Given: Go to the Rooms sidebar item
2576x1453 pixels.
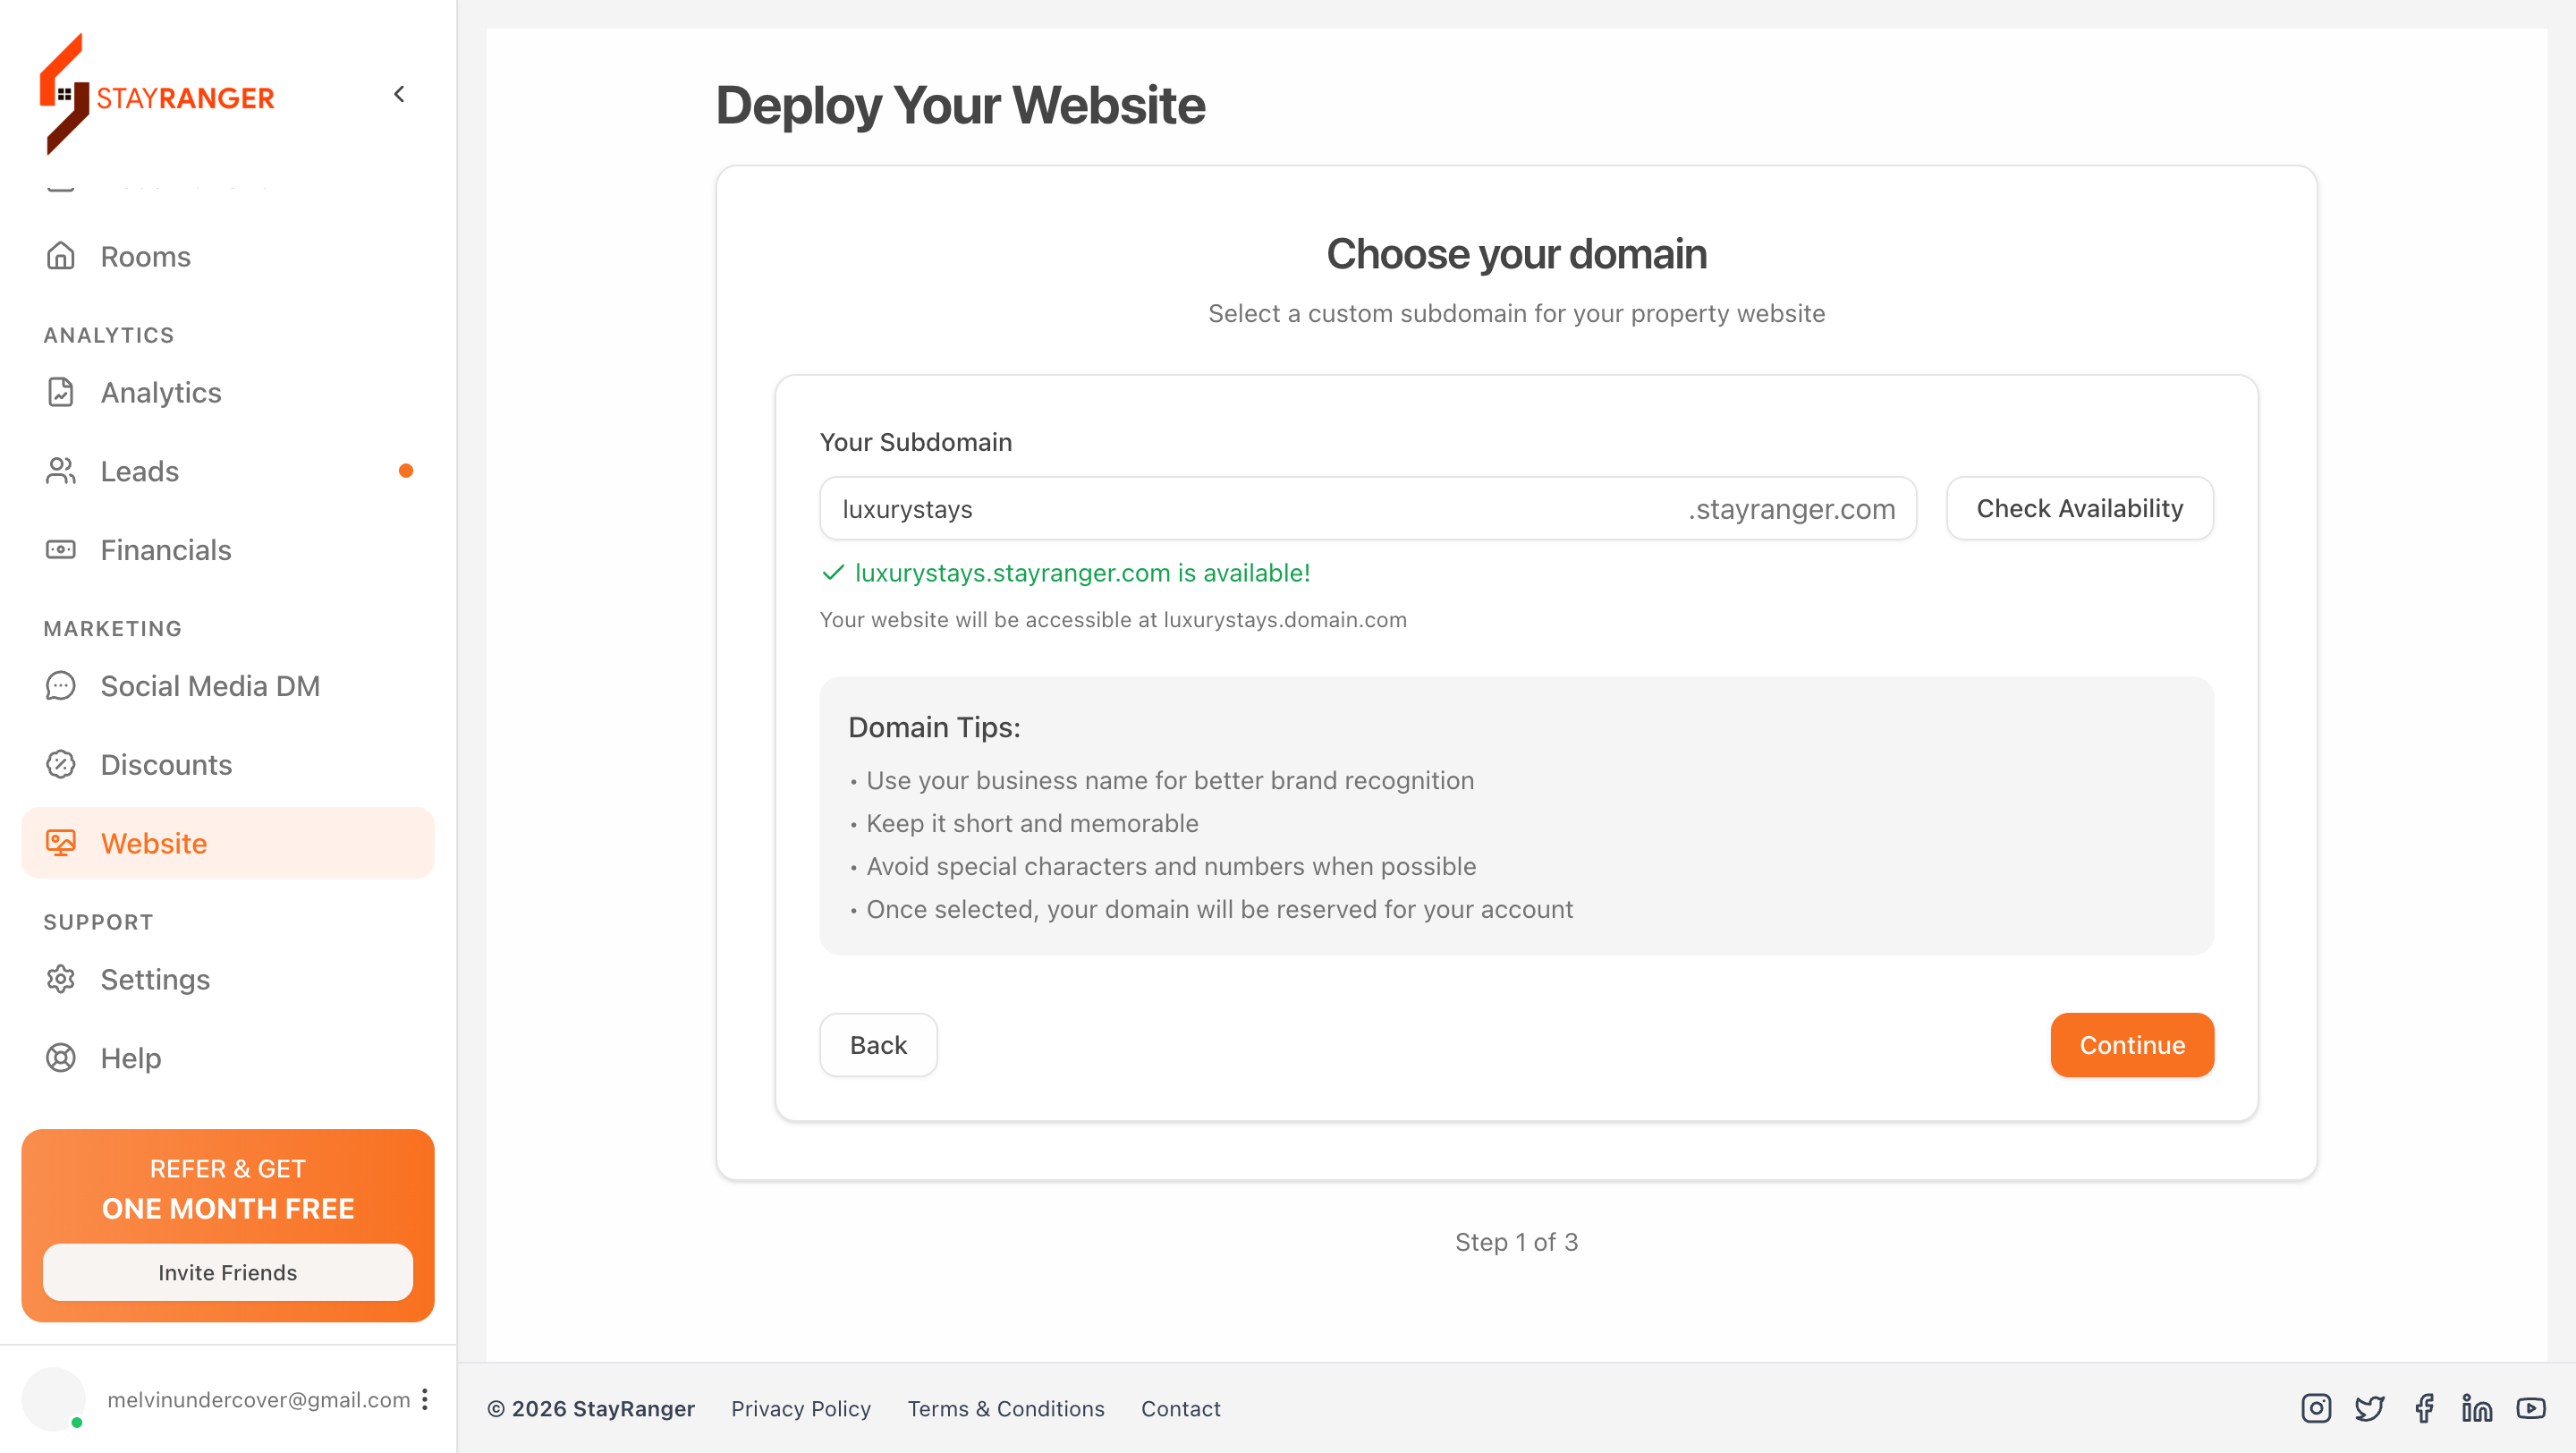Looking at the screenshot, I should click(145, 257).
